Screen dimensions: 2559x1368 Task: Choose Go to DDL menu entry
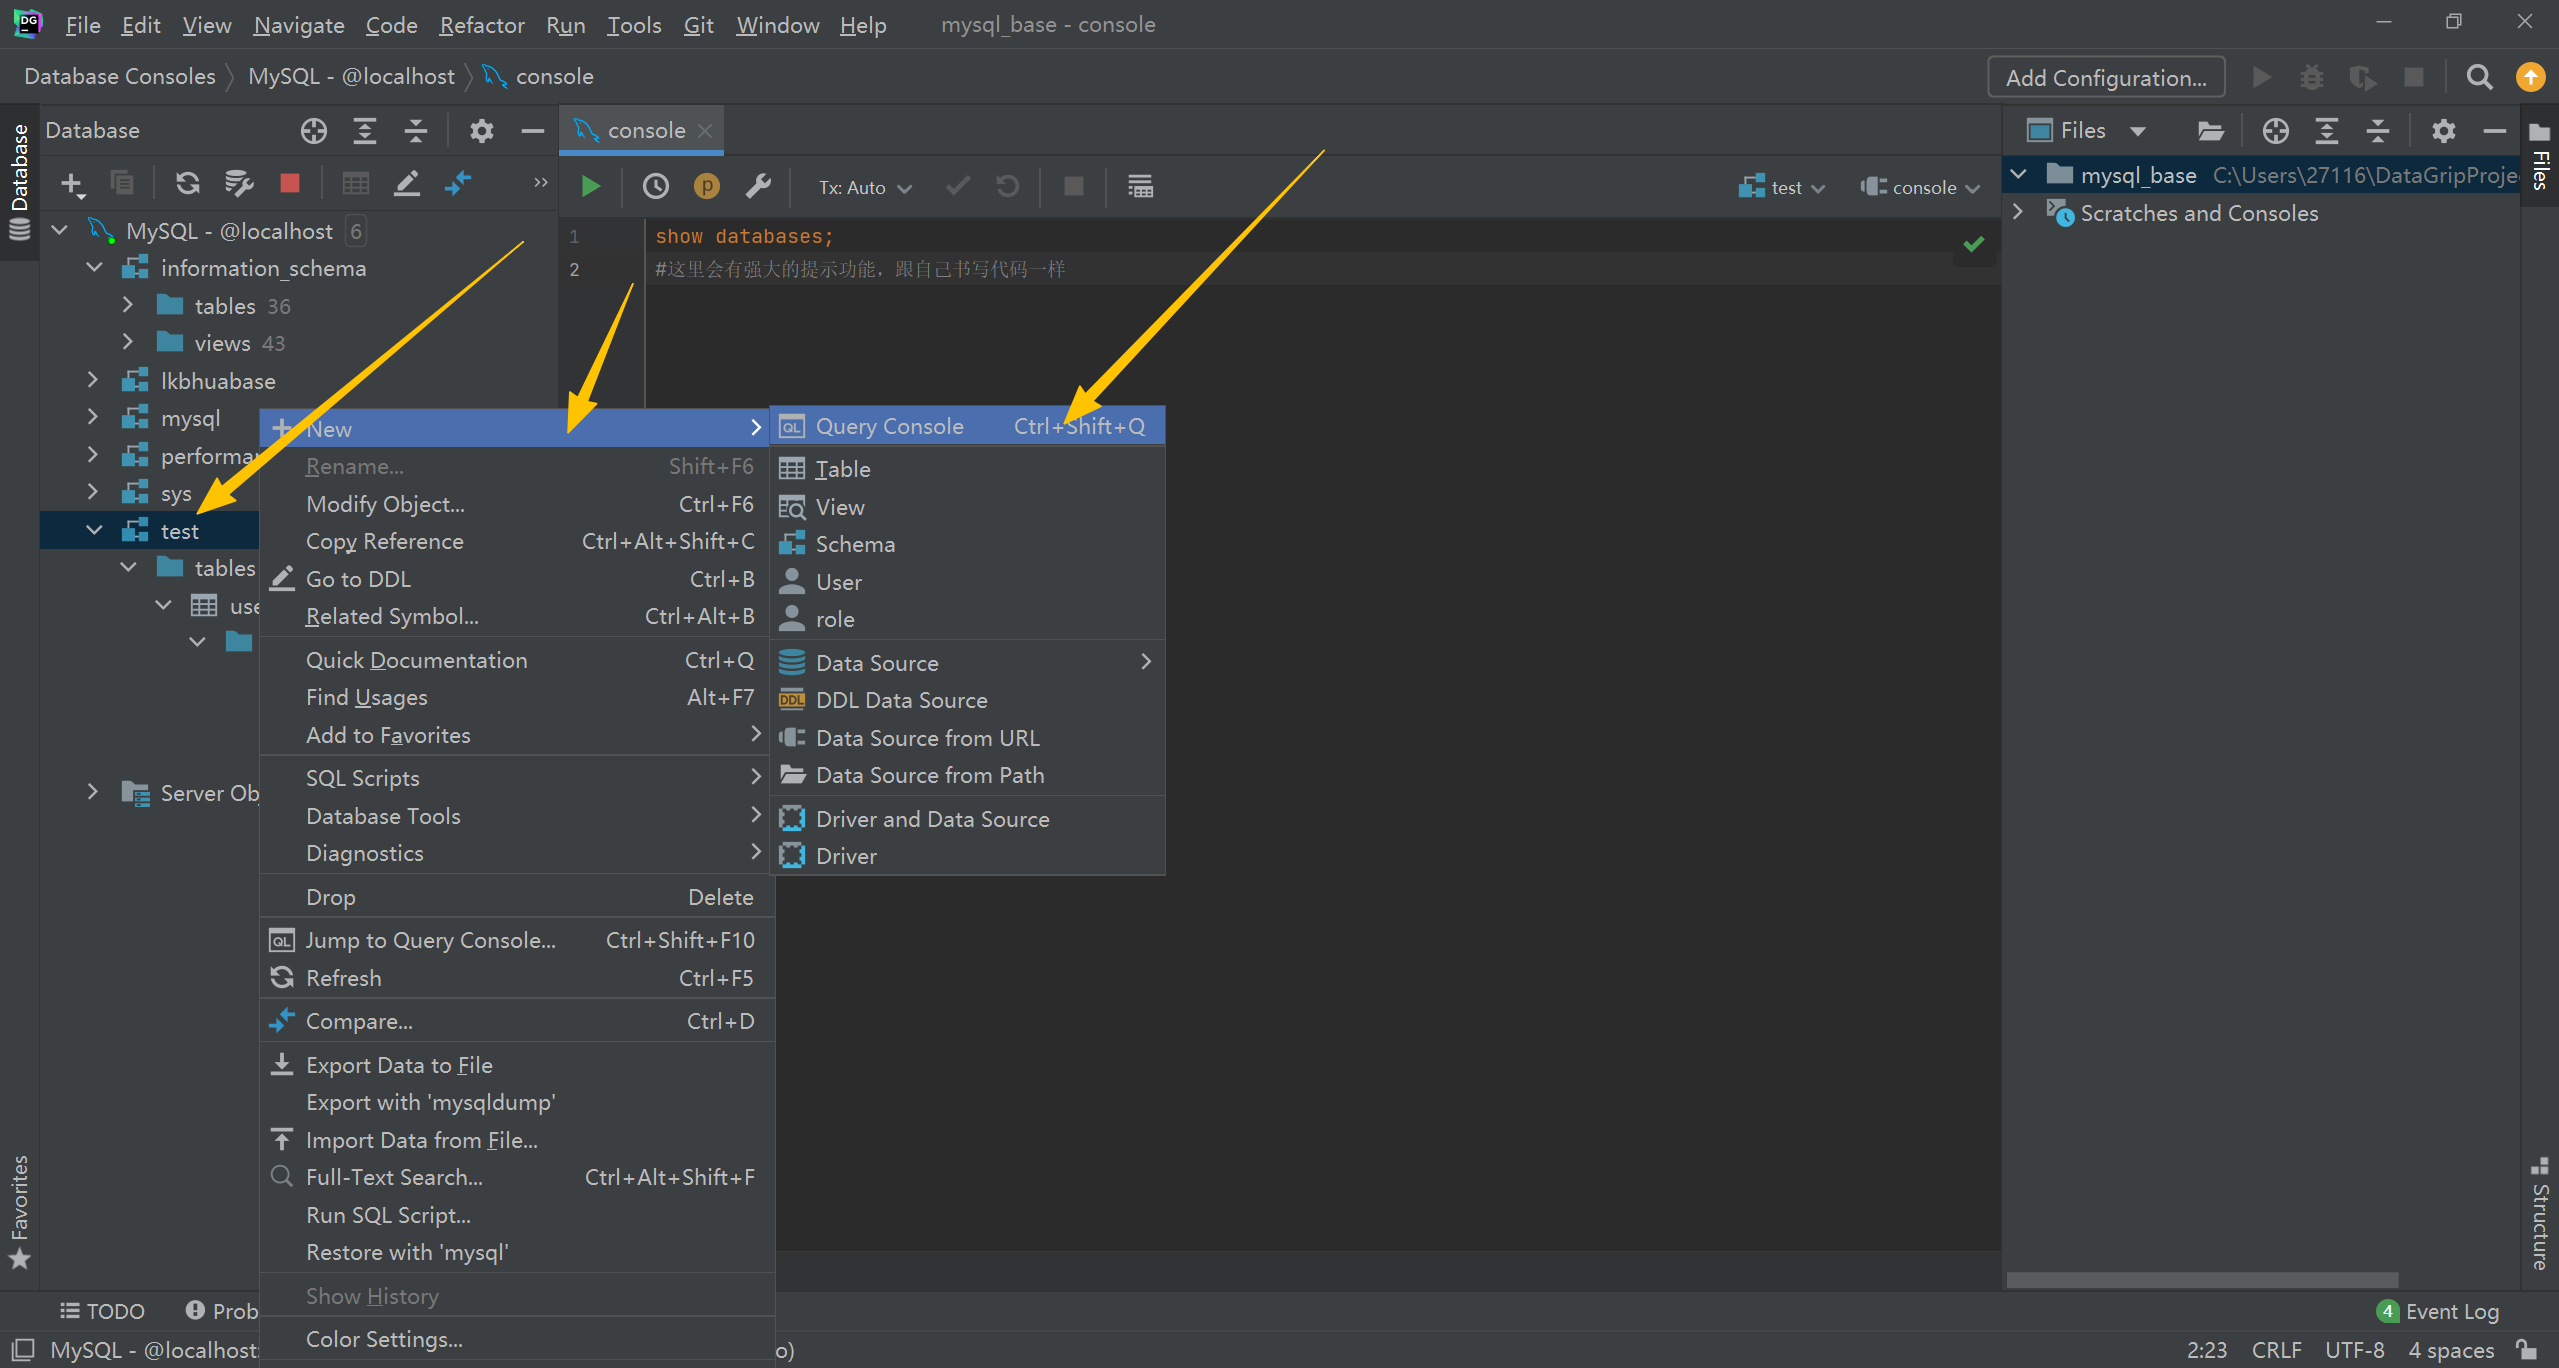[358, 579]
